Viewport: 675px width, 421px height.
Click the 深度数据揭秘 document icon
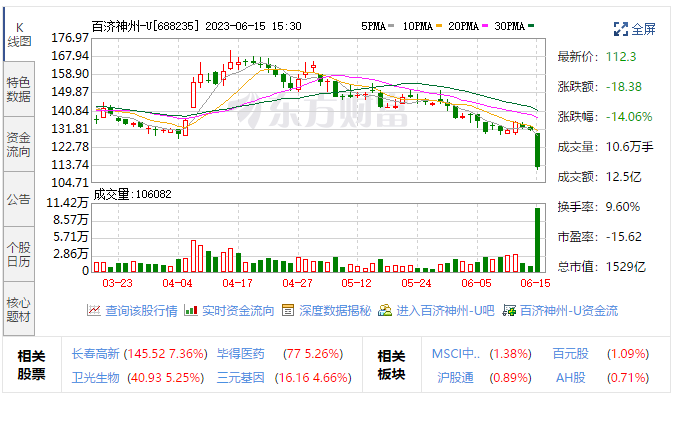click(288, 310)
